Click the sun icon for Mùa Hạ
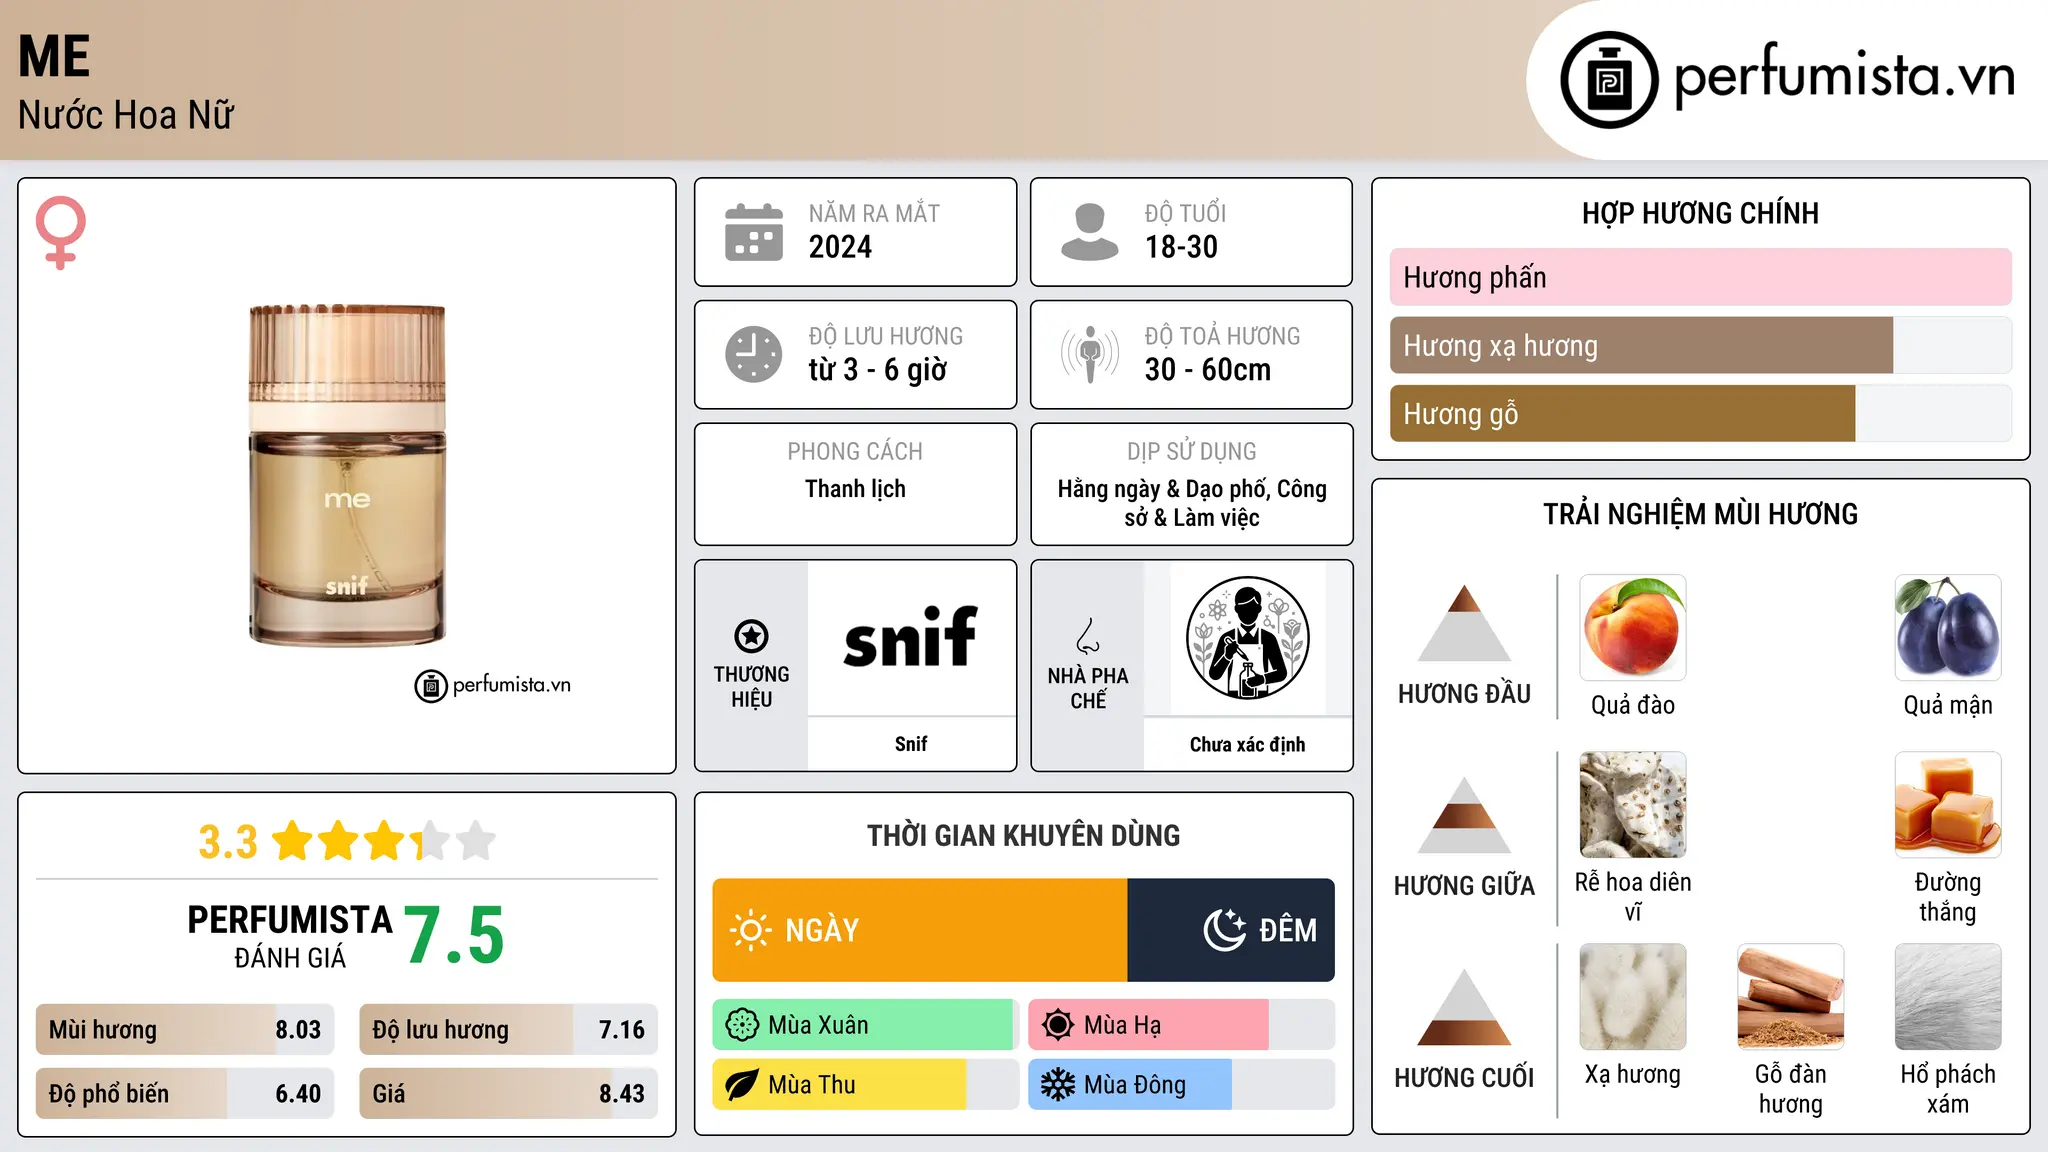 click(x=1058, y=1025)
